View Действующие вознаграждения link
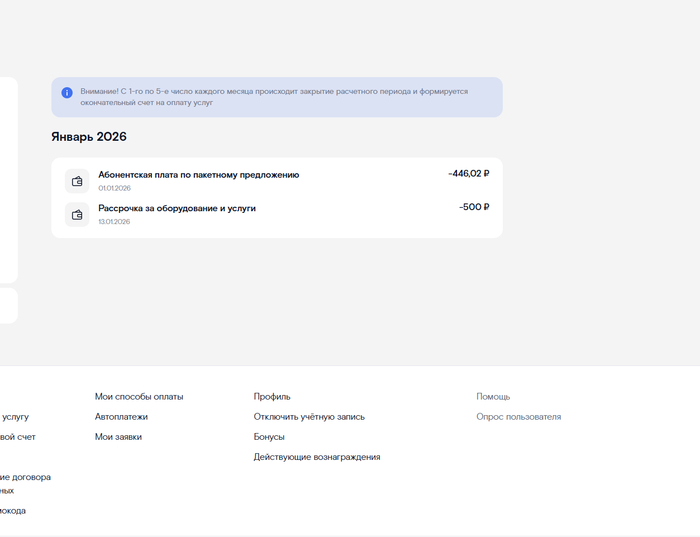This screenshot has height=537, width=700. pos(317,457)
